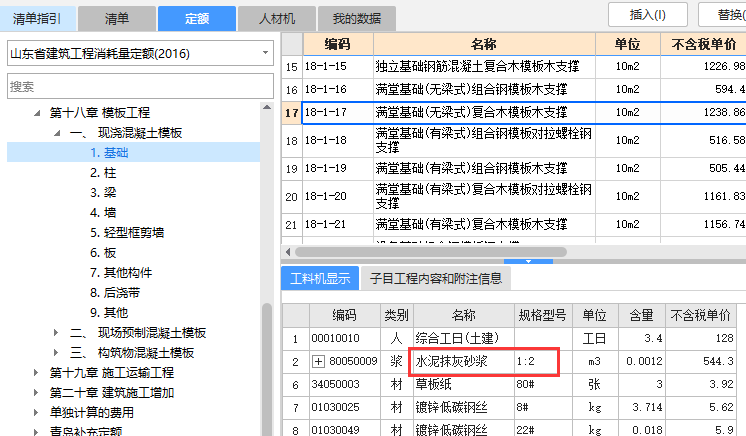Click horizontal scrollbar left arrow

tap(288, 252)
